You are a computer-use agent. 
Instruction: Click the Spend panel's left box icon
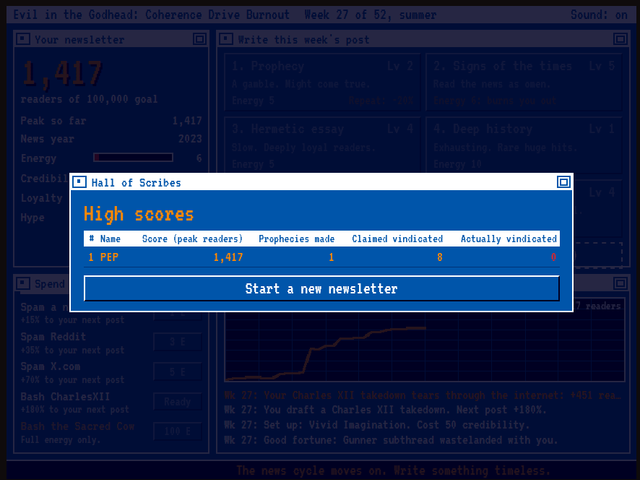23,283
